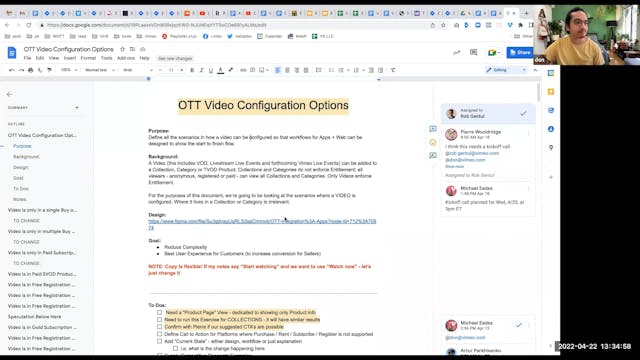Check the 'Need to run this Exercise for COLLECTIONS' item
The image size is (640, 360).
click(159, 320)
